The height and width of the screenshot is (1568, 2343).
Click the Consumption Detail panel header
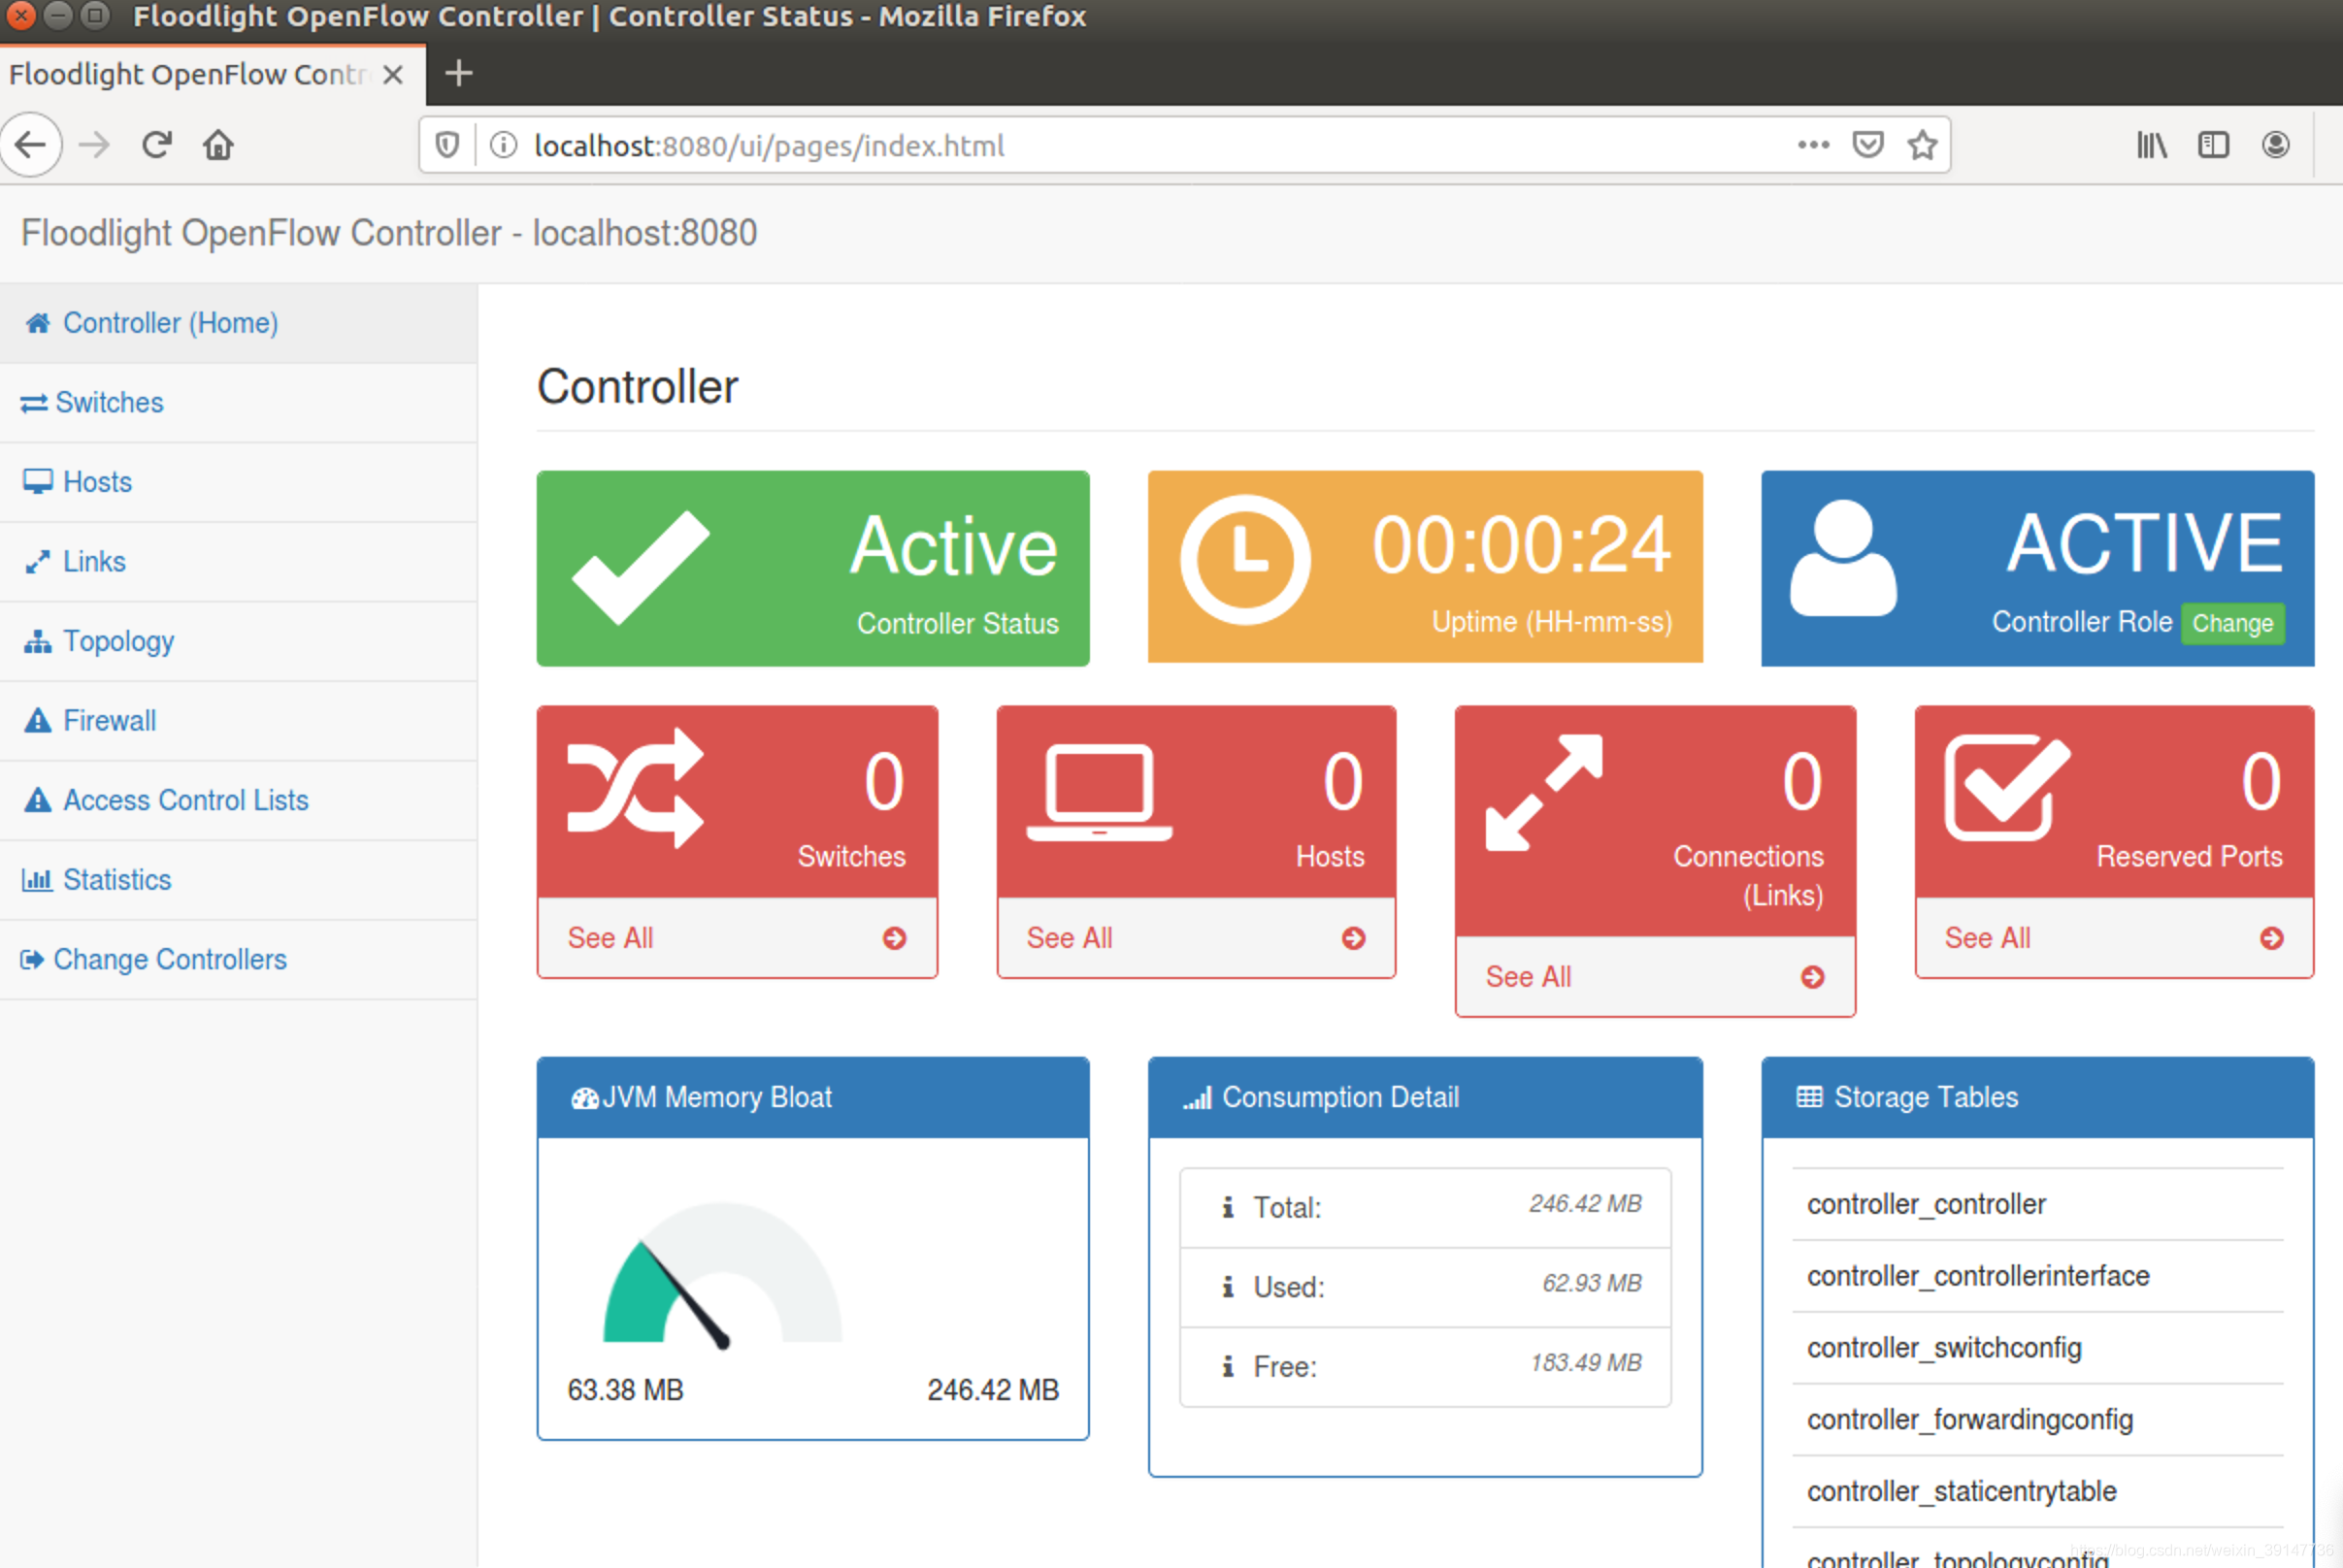(1425, 1098)
